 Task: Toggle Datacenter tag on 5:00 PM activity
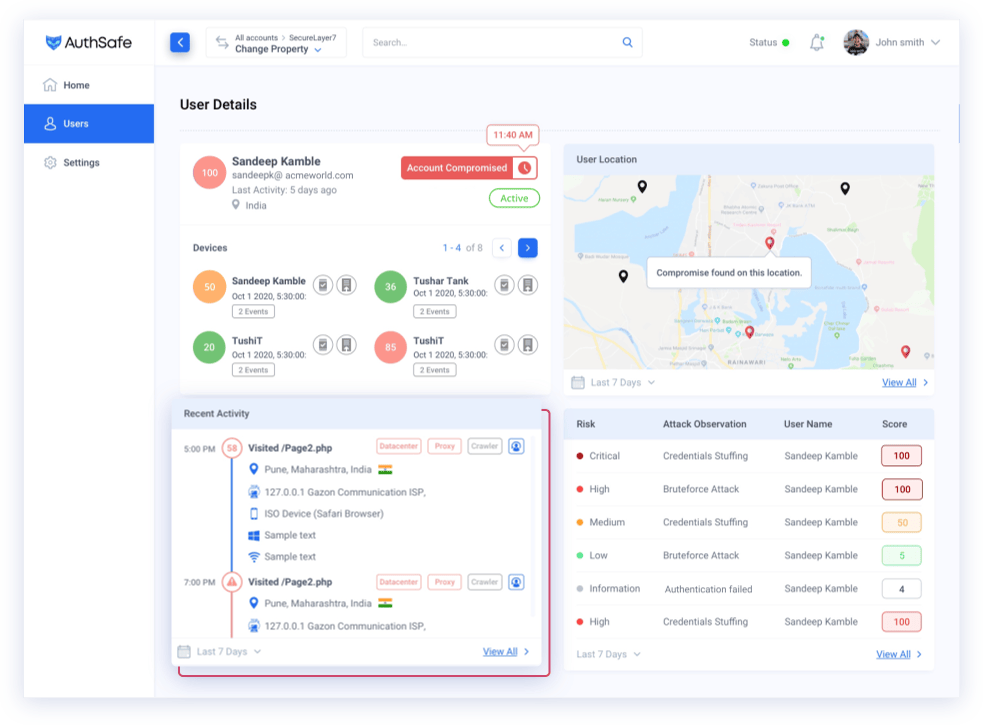399,447
